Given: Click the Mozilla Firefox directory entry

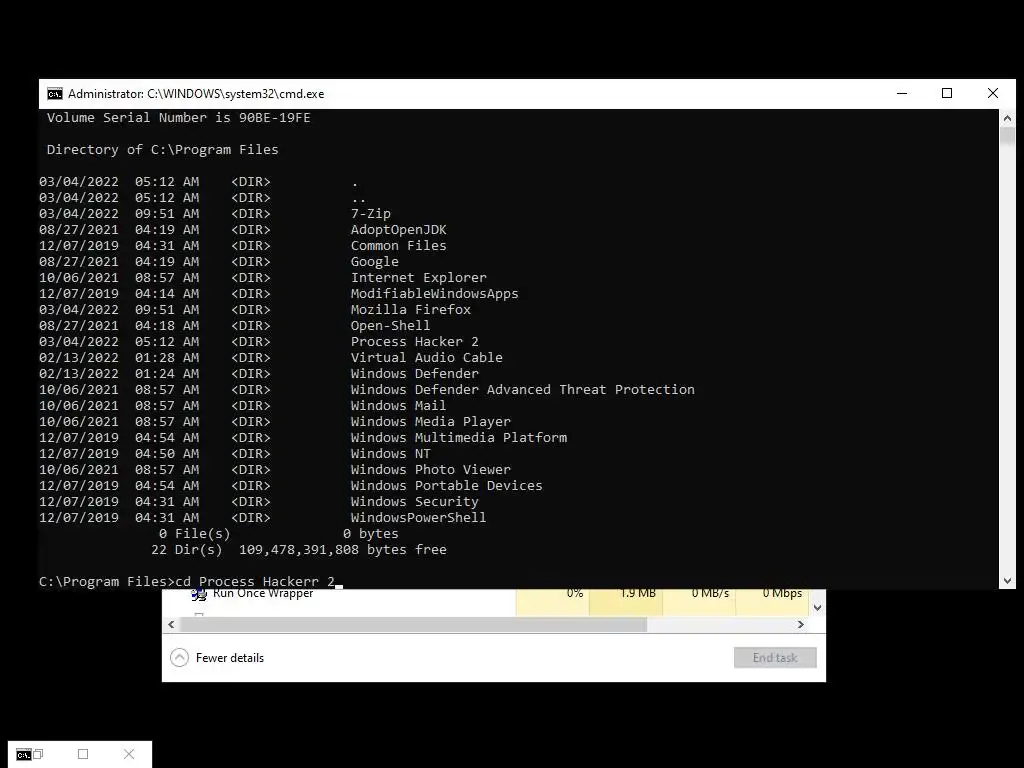Looking at the screenshot, I should click(411, 310).
